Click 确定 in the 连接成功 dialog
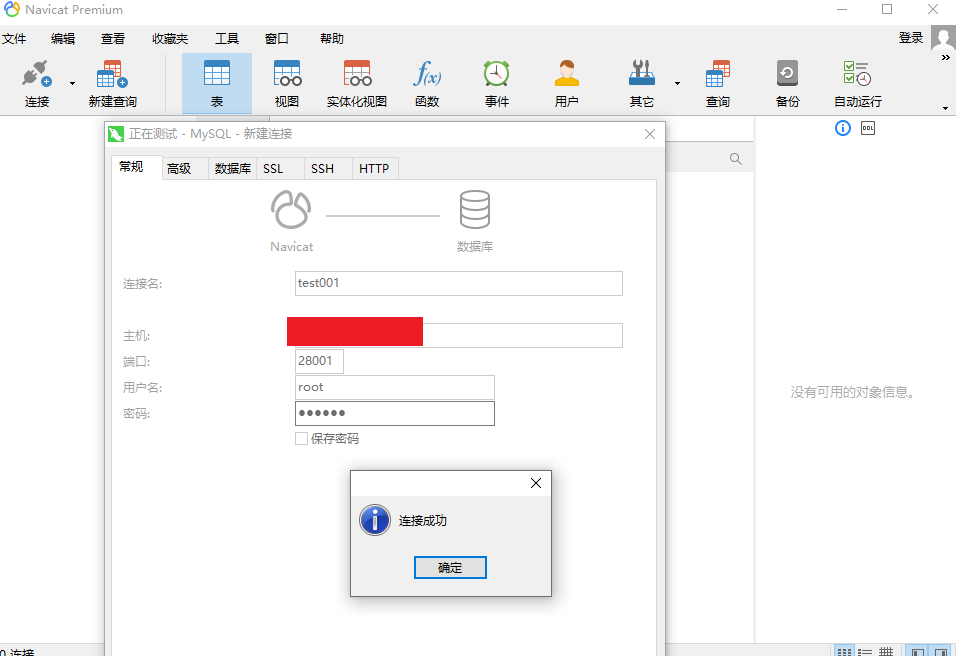 pos(450,568)
